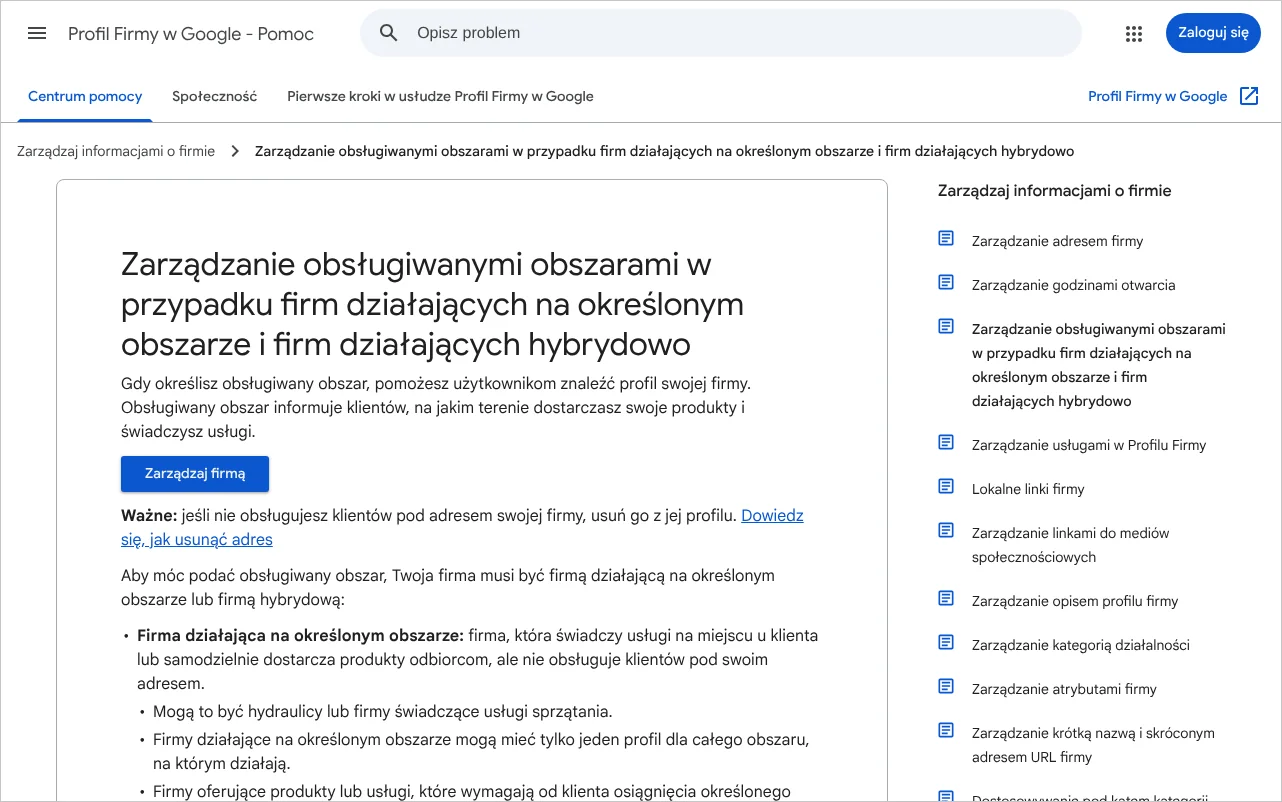Open the Profil Firmy w Google link
Image resolution: width=1282 pixels, height=802 pixels.
tap(1158, 96)
